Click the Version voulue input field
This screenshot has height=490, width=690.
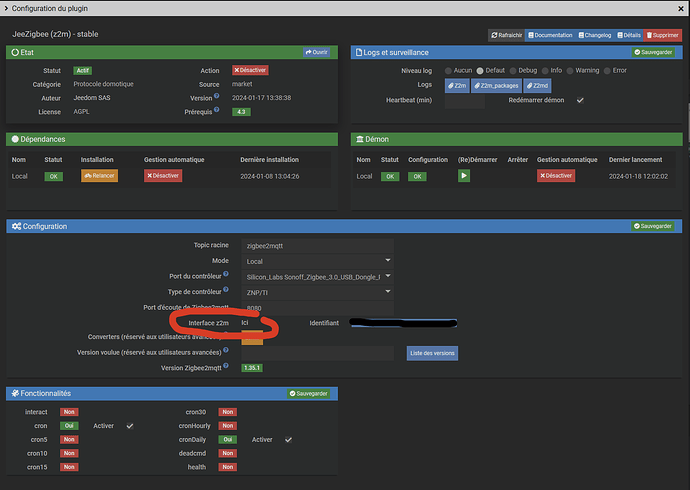317,353
